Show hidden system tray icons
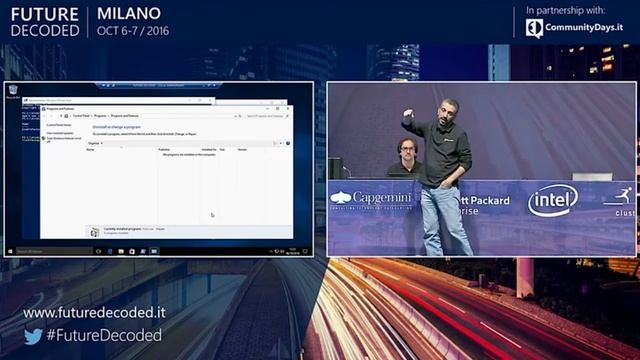Image resolution: width=640 pixels, height=360 pixels. click(271, 251)
